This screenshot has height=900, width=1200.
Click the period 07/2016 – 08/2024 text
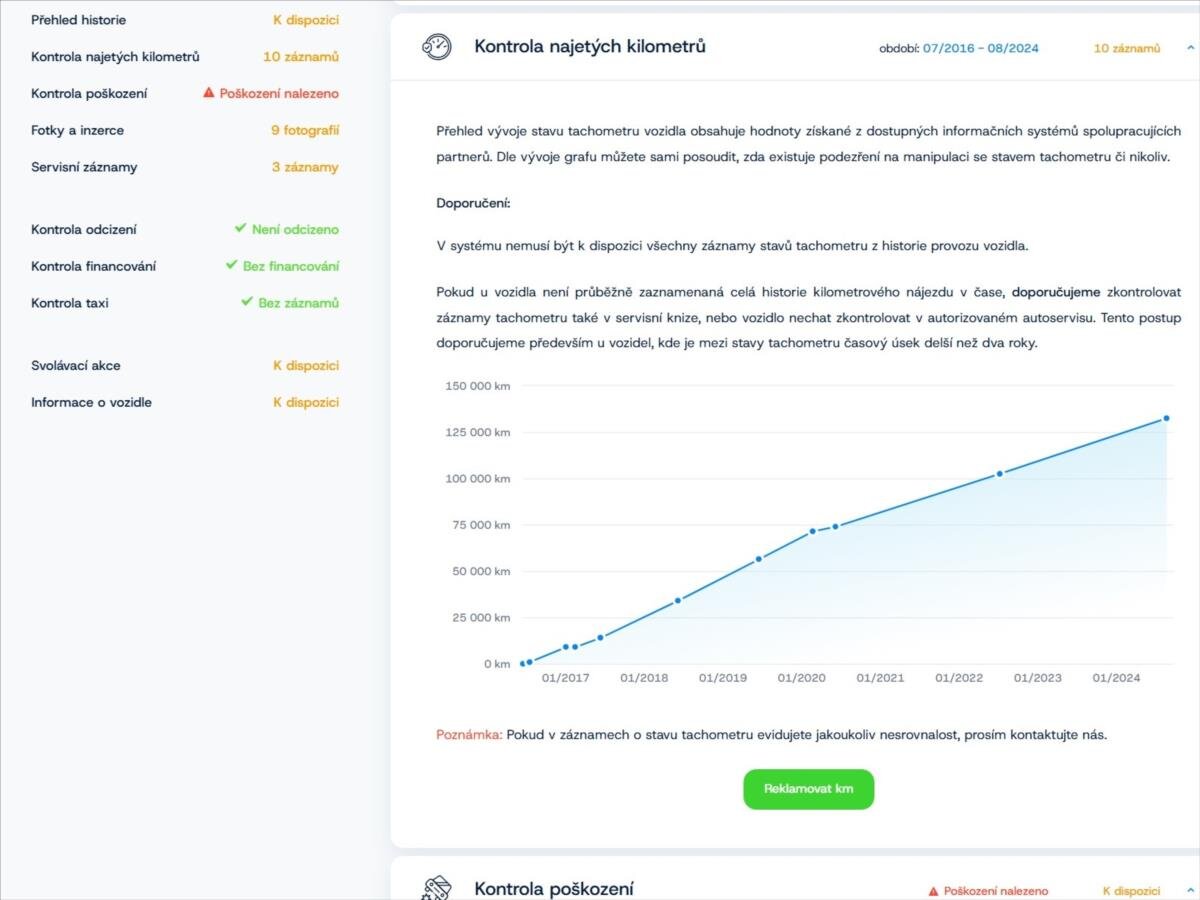(980, 48)
